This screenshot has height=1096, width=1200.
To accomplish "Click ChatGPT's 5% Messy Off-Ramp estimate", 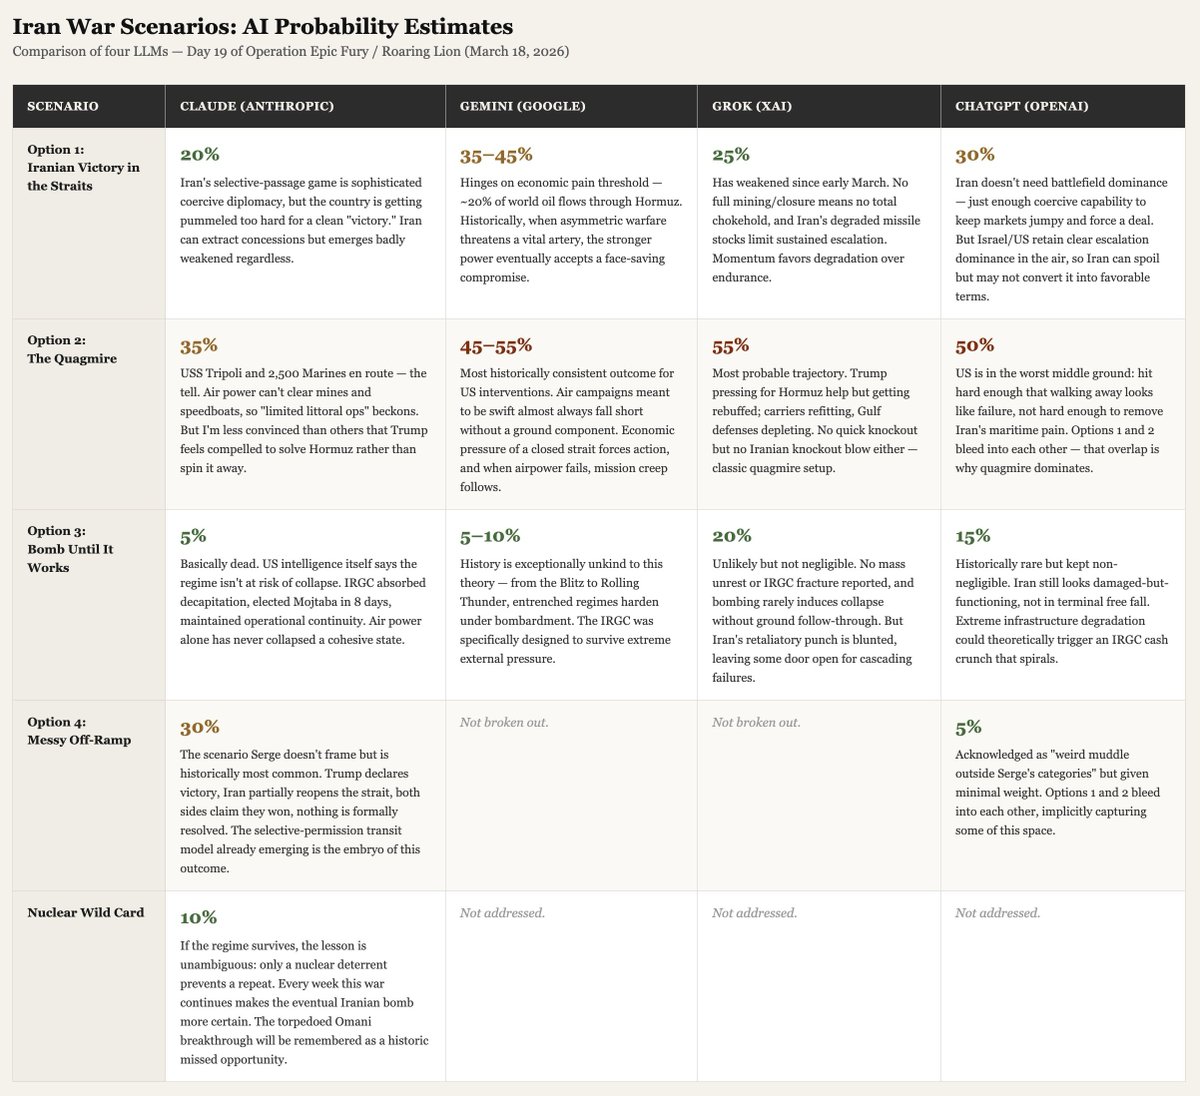I will (x=969, y=728).
